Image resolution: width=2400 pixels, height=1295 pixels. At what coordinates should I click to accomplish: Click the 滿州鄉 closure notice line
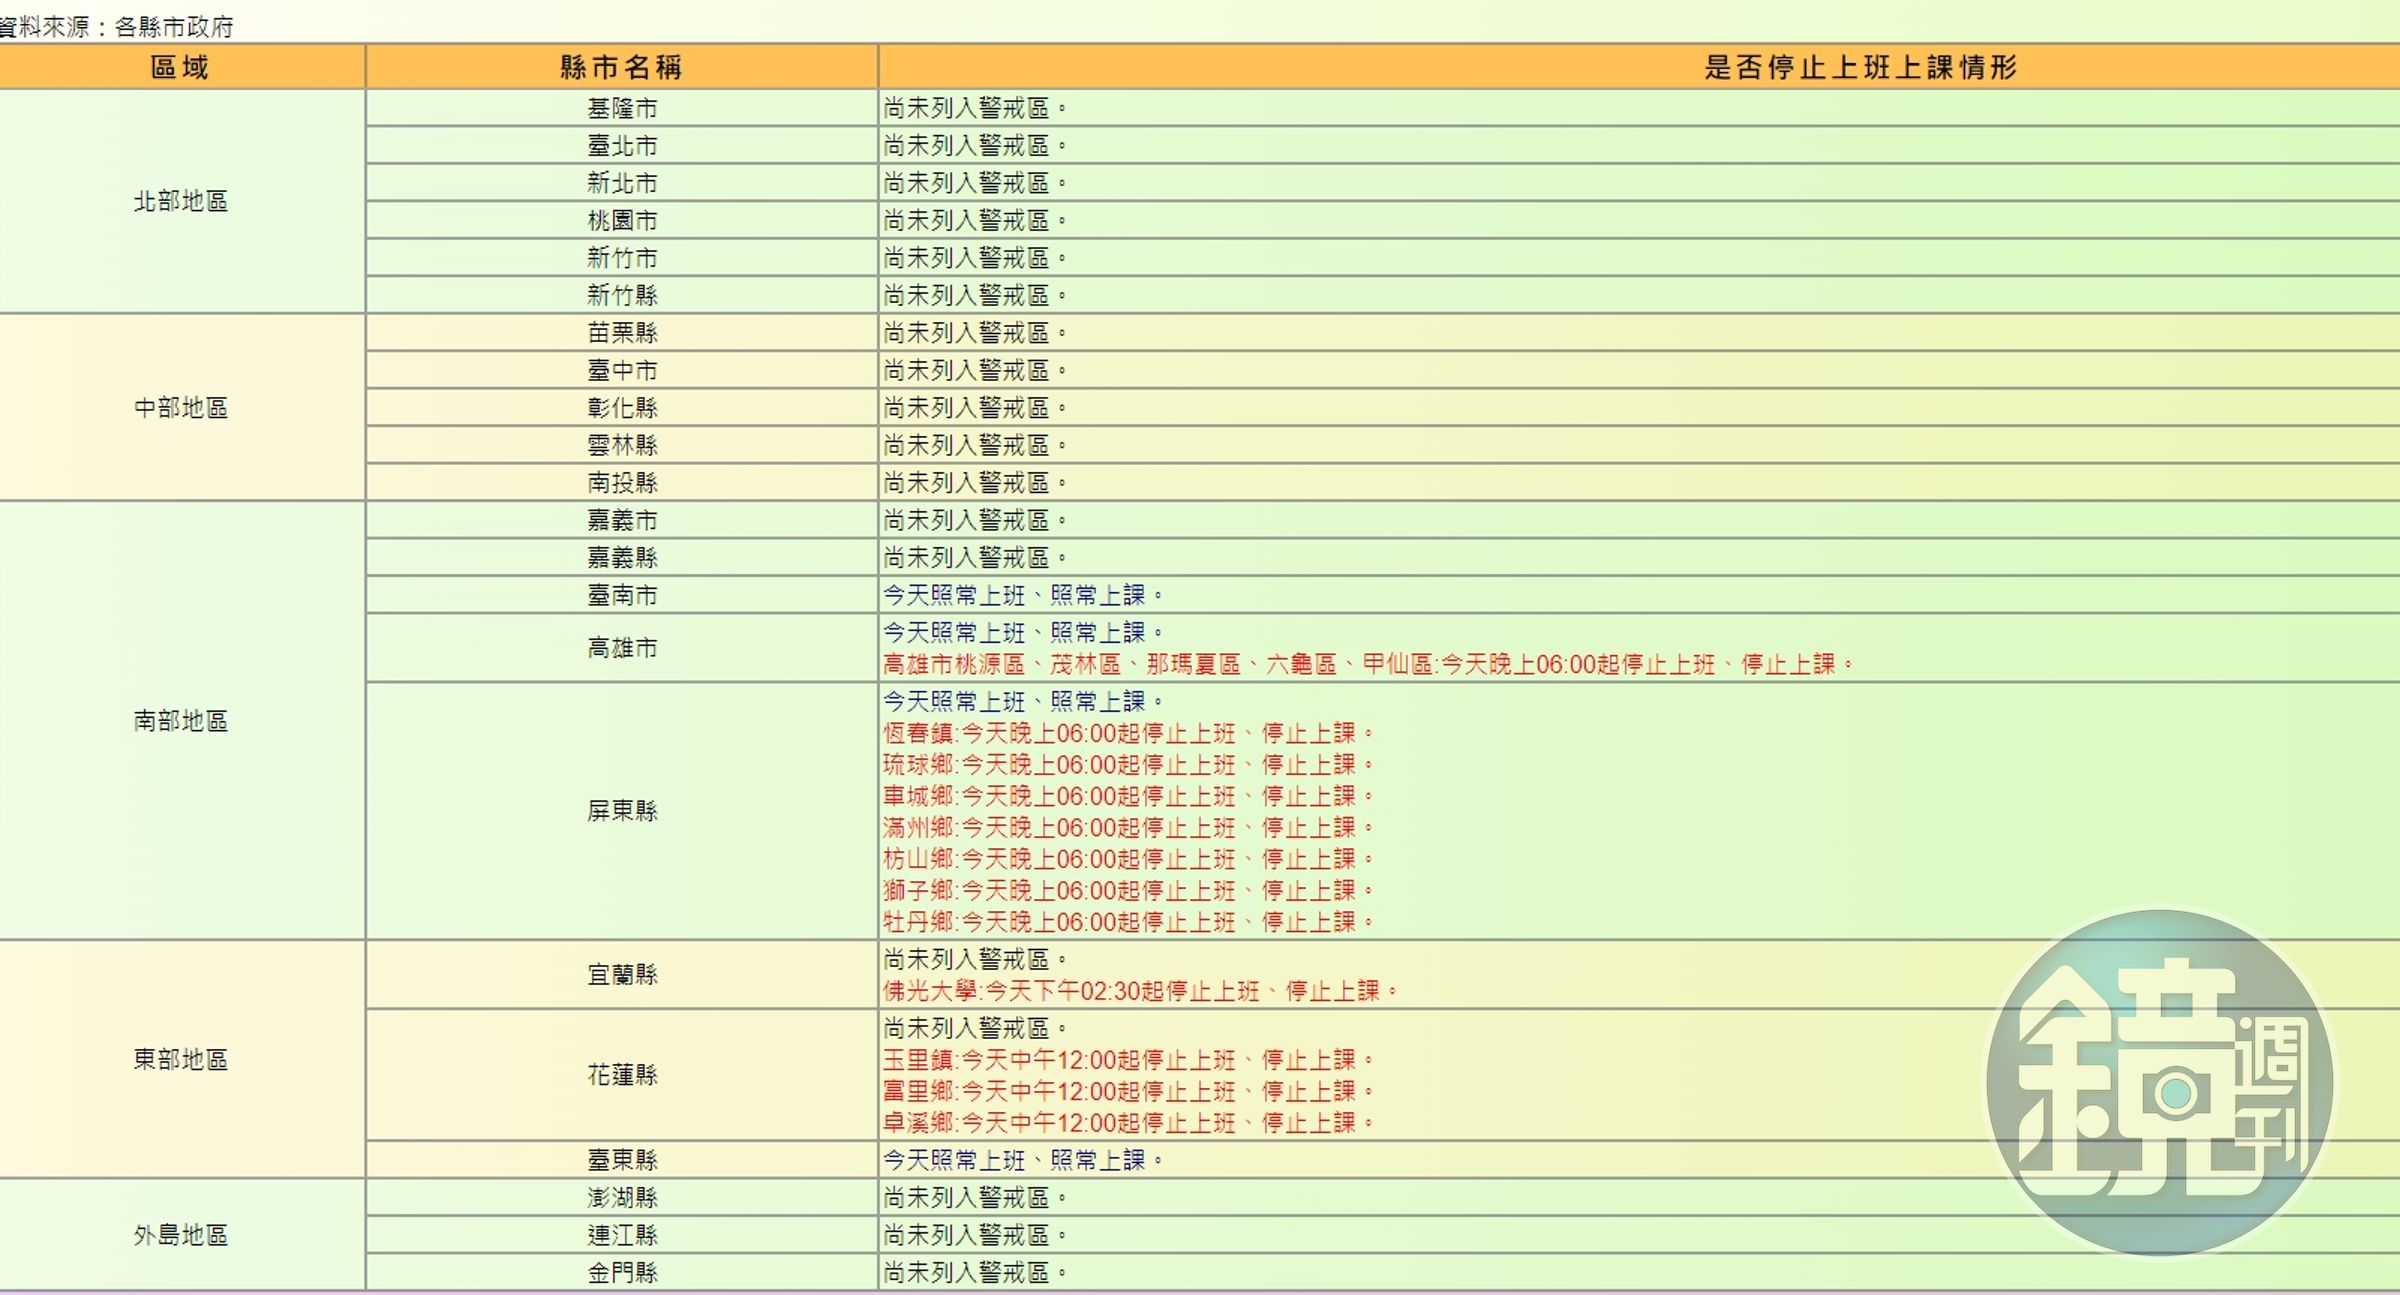(x=1128, y=828)
